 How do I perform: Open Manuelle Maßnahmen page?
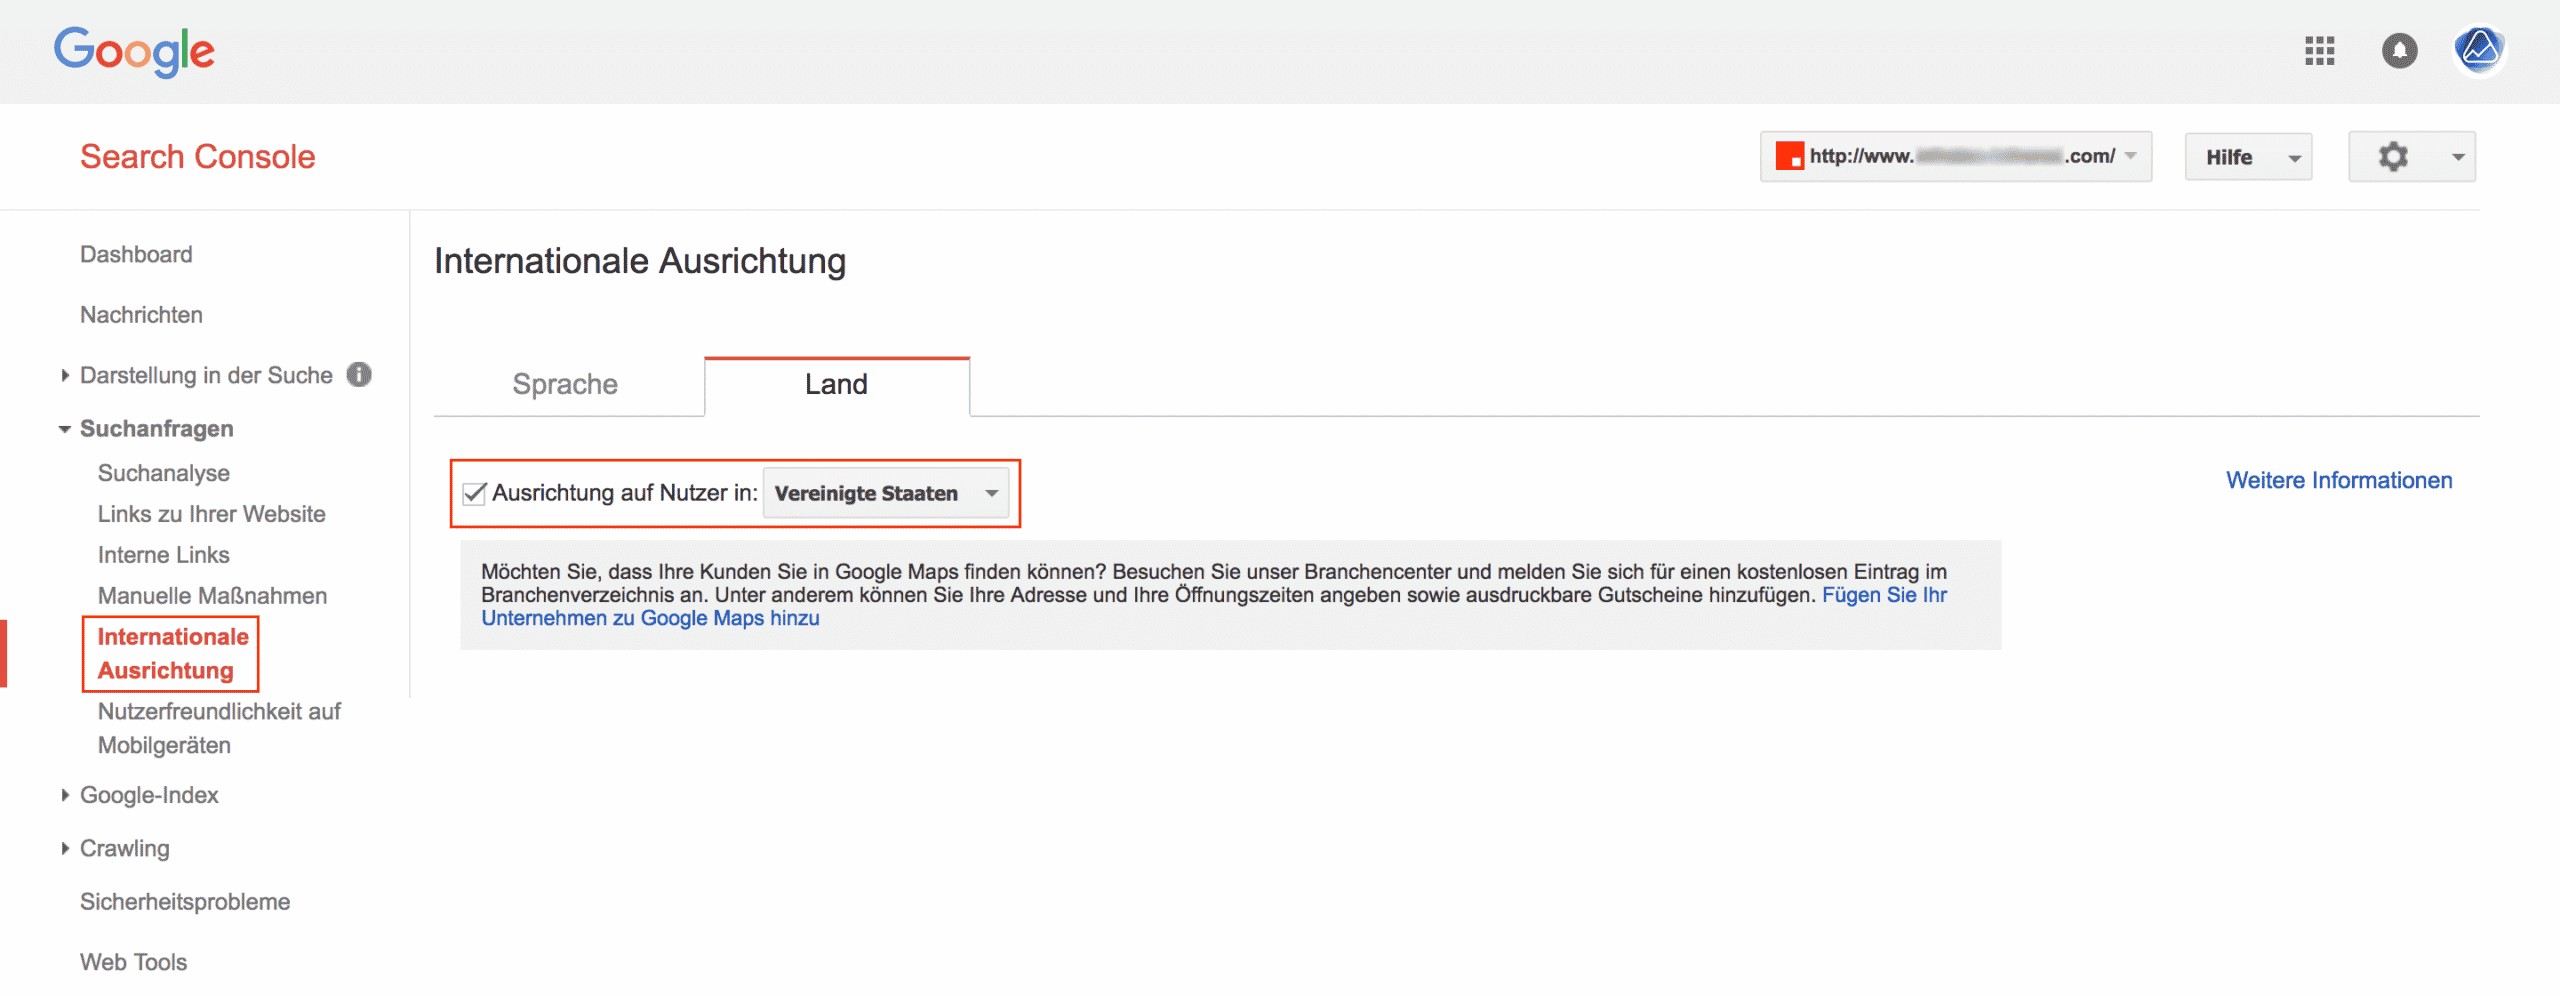(x=212, y=596)
